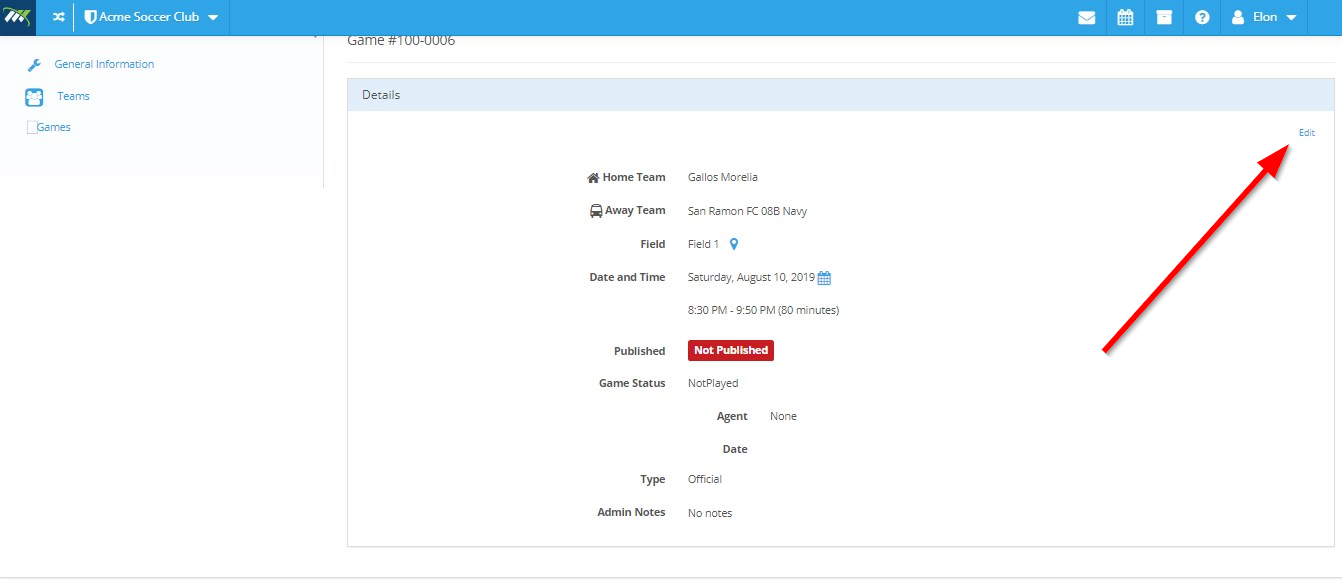Click the Official type value

(705, 479)
